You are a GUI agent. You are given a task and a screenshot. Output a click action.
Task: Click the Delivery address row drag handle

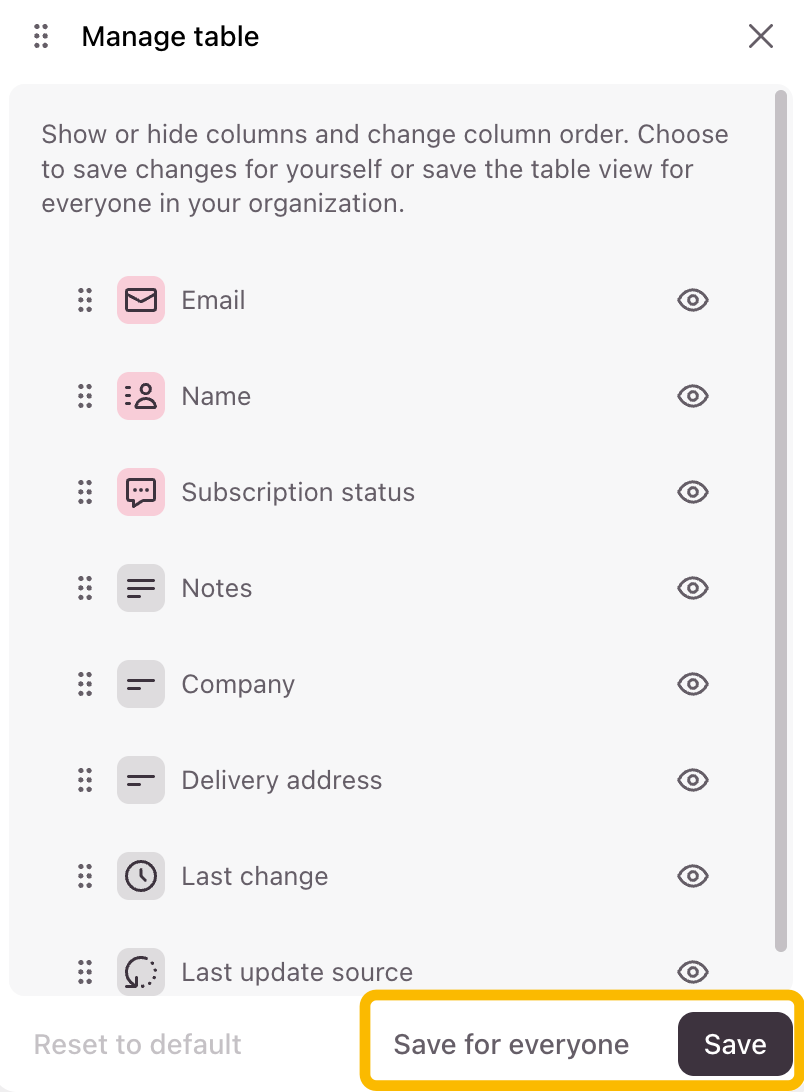point(85,780)
